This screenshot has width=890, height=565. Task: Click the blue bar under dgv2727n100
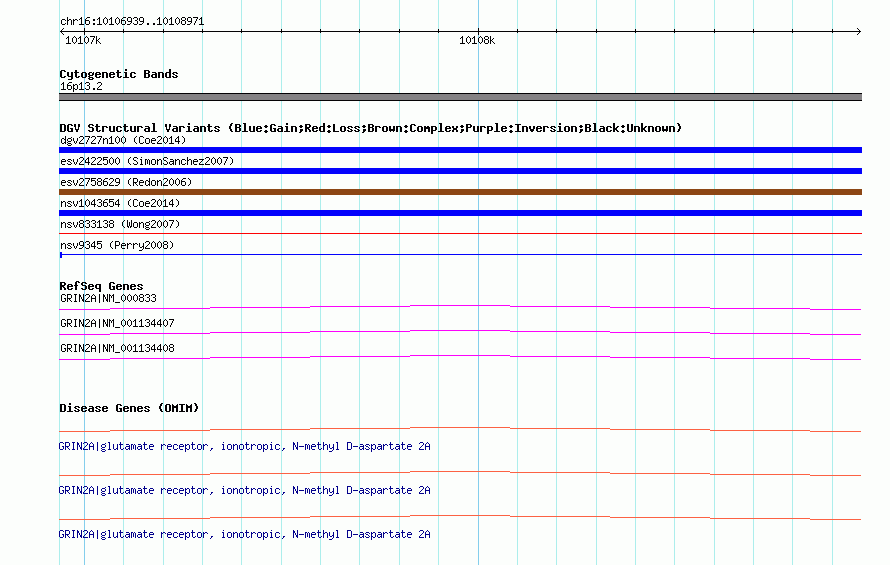click(460, 150)
